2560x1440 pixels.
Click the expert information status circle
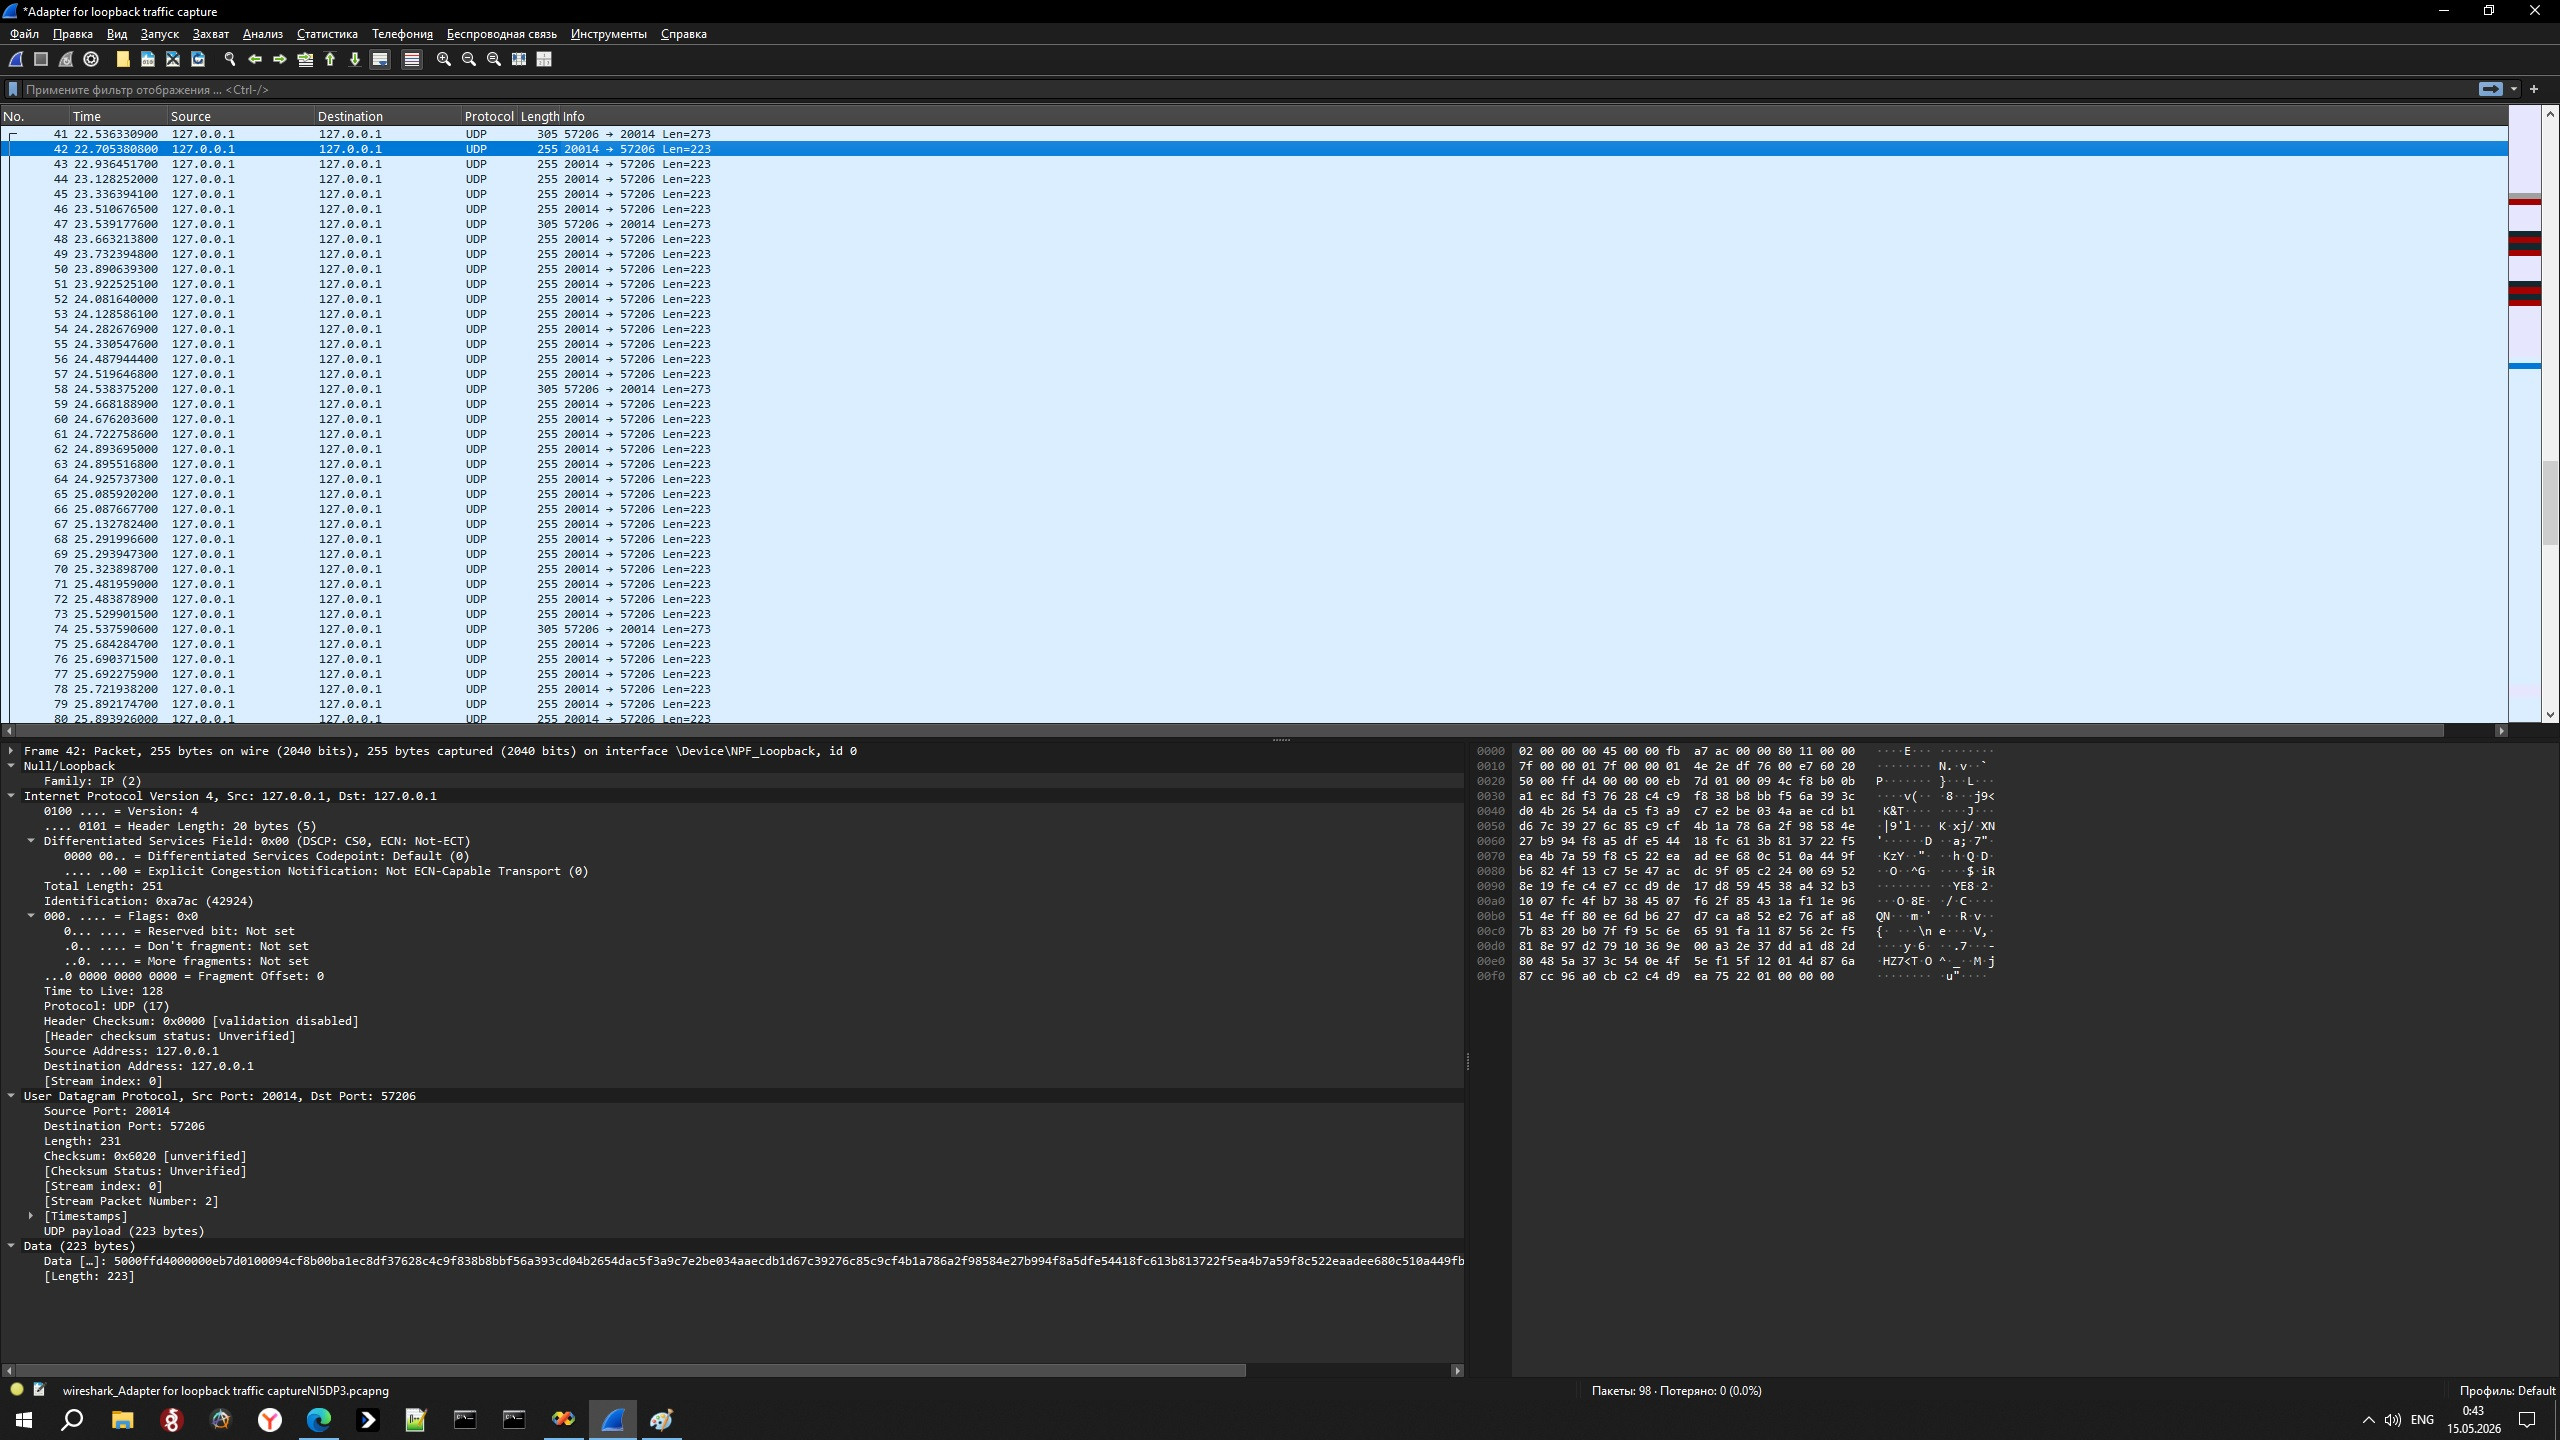(x=16, y=1390)
